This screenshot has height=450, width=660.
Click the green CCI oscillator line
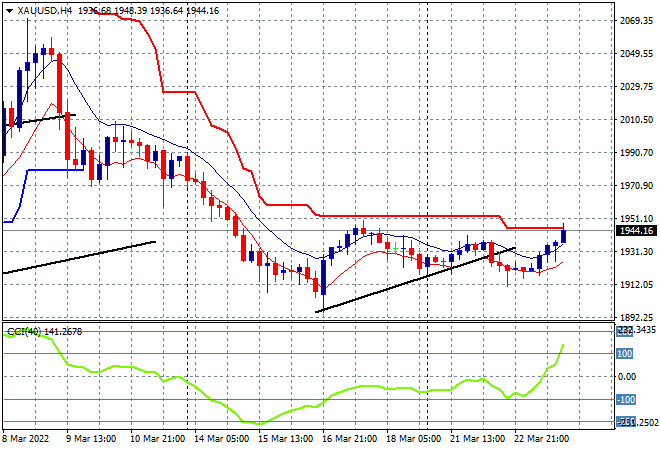point(300,410)
